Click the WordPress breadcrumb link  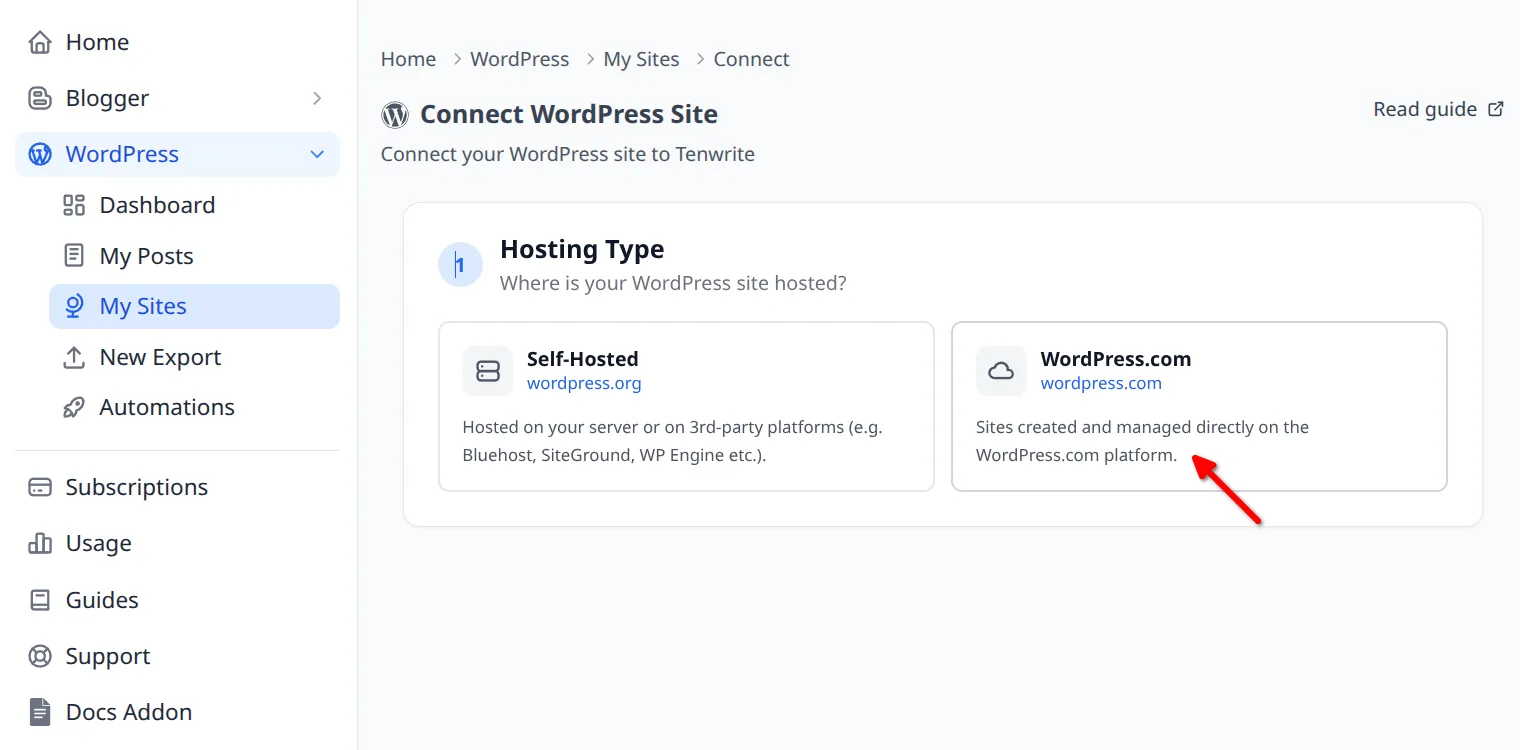[519, 58]
